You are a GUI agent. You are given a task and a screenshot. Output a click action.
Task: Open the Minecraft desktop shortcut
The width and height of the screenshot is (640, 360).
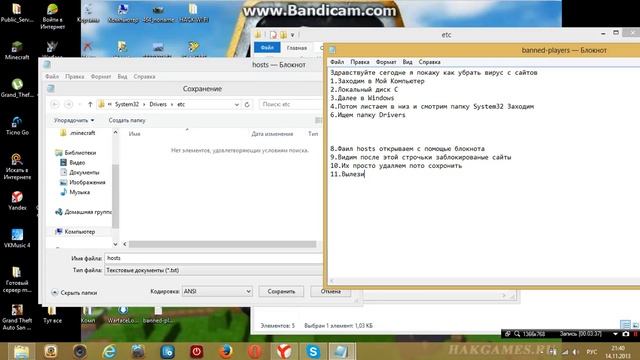click(17, 50)
